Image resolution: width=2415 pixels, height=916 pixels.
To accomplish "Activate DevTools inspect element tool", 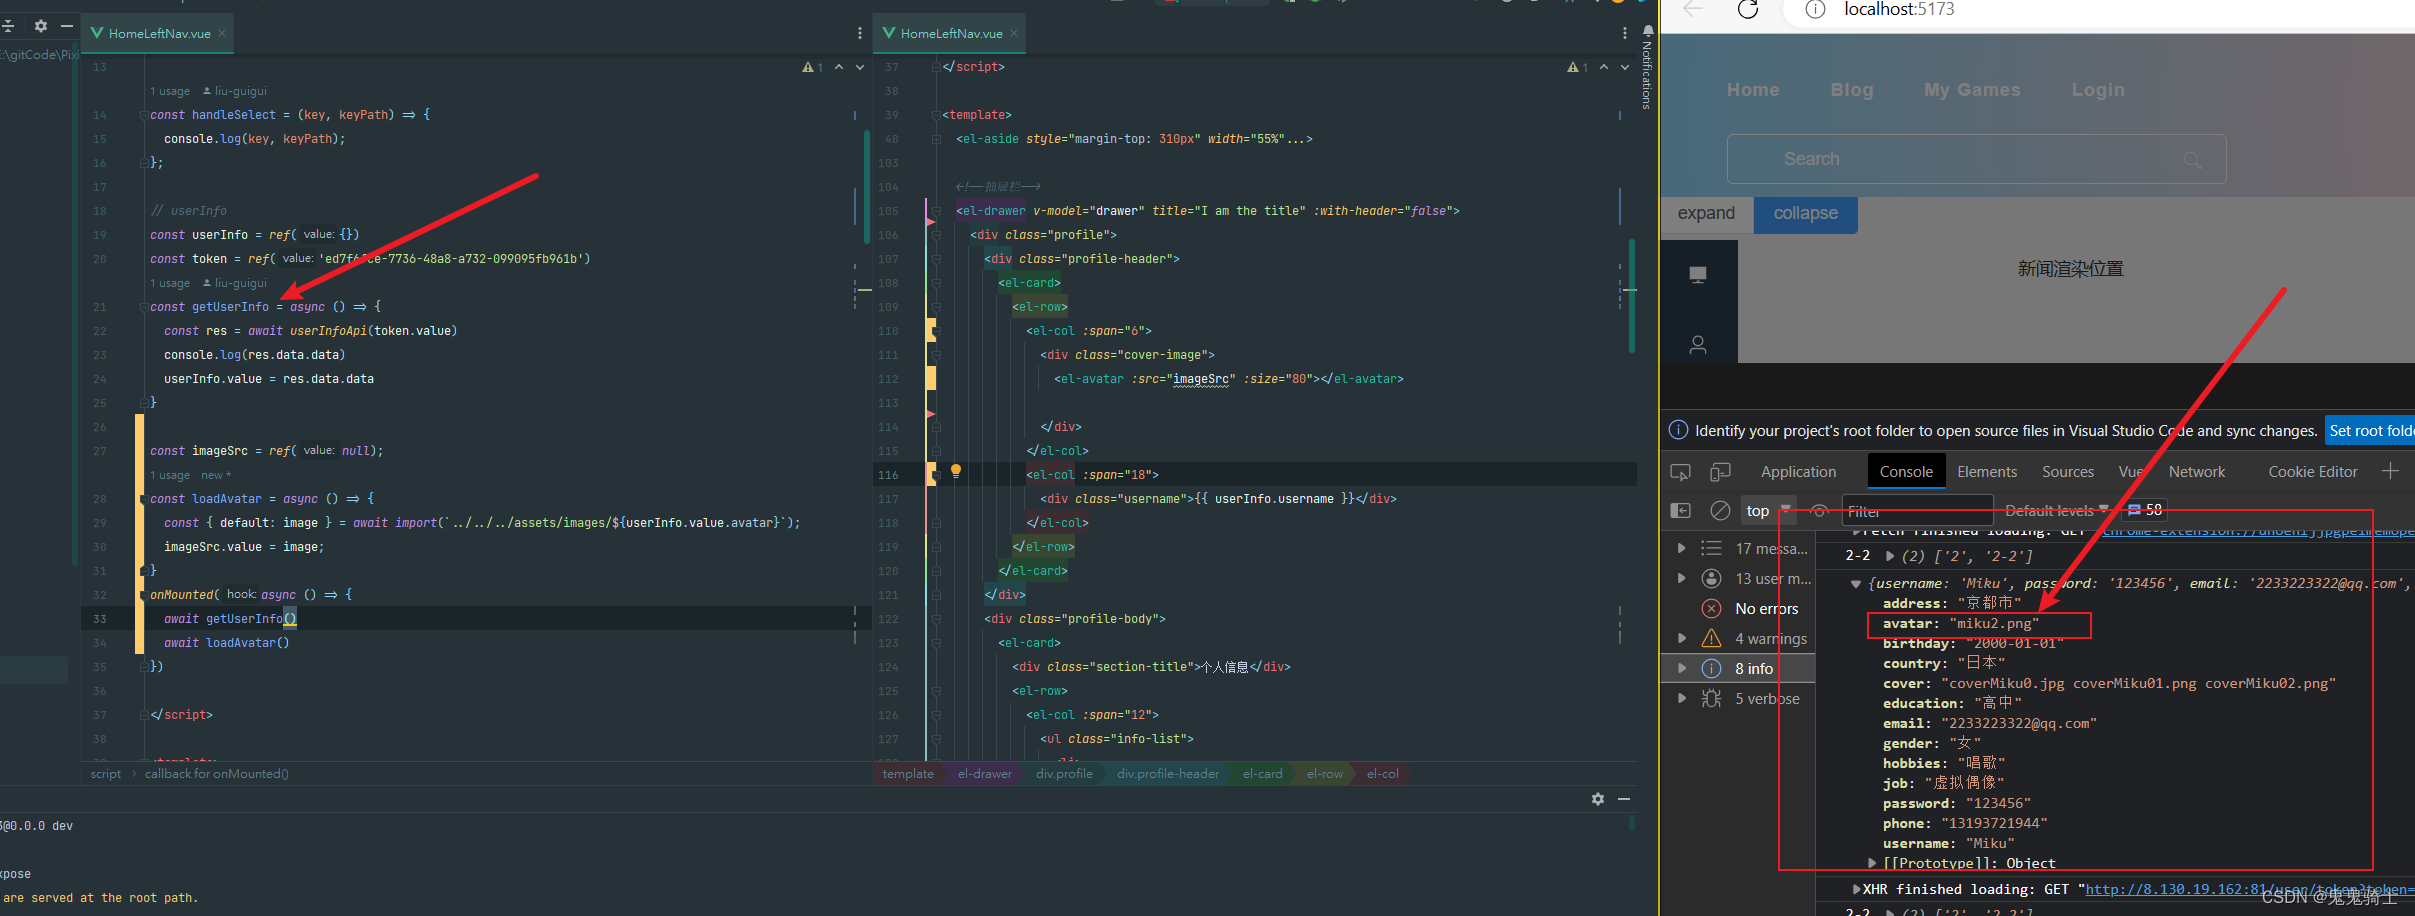I will [x=1681, y=472].
